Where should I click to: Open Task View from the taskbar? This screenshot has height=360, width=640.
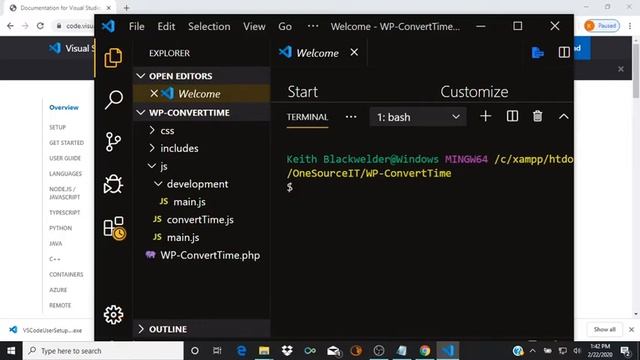tap(217, 351)
